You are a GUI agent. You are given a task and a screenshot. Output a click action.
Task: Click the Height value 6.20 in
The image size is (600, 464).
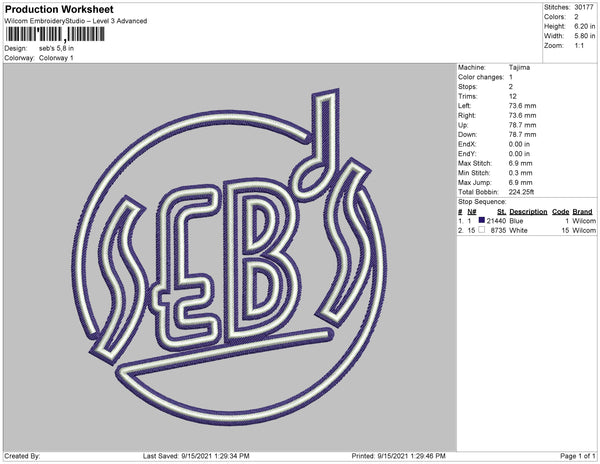[584, 26]
